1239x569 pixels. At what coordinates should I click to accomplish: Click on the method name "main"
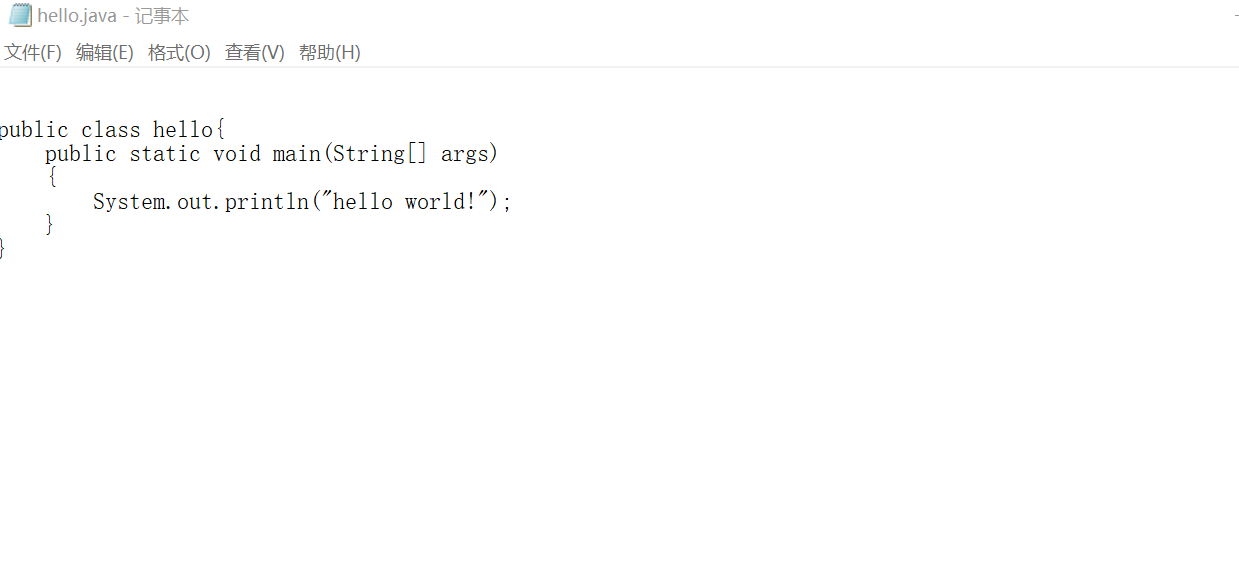(296, 154)
